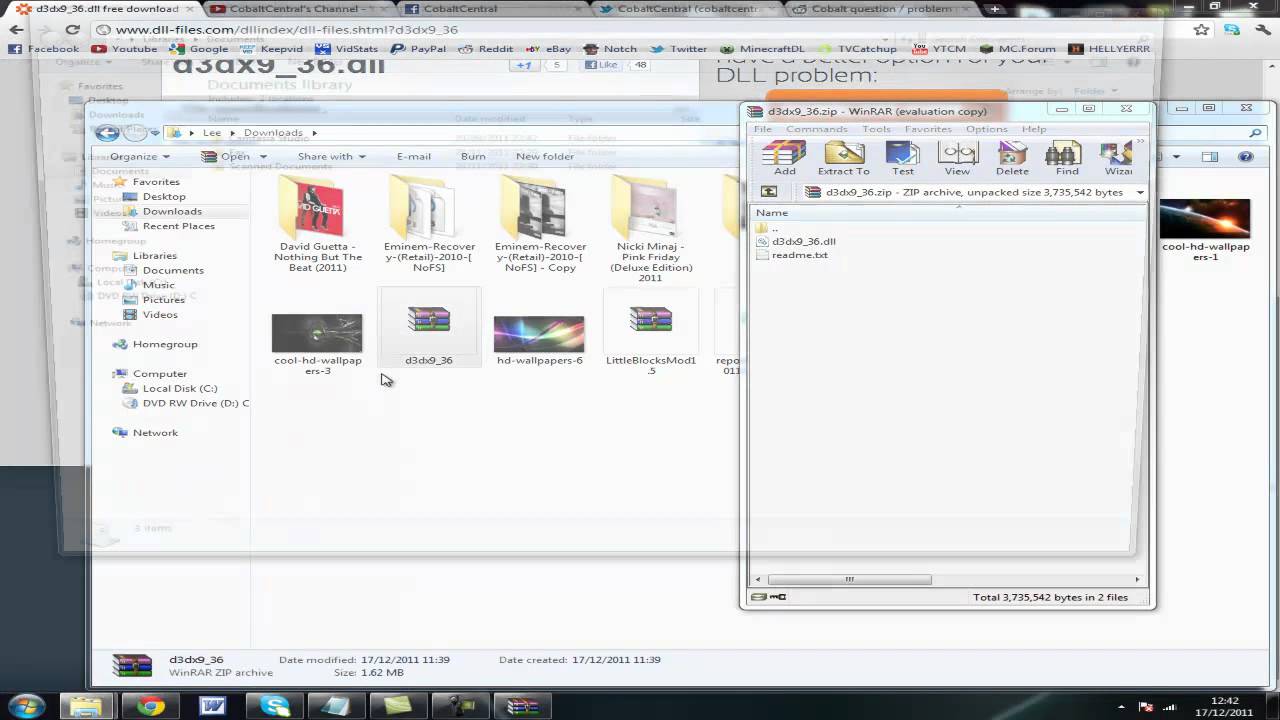Open Network in navigation pane

[x=155, y=433]
